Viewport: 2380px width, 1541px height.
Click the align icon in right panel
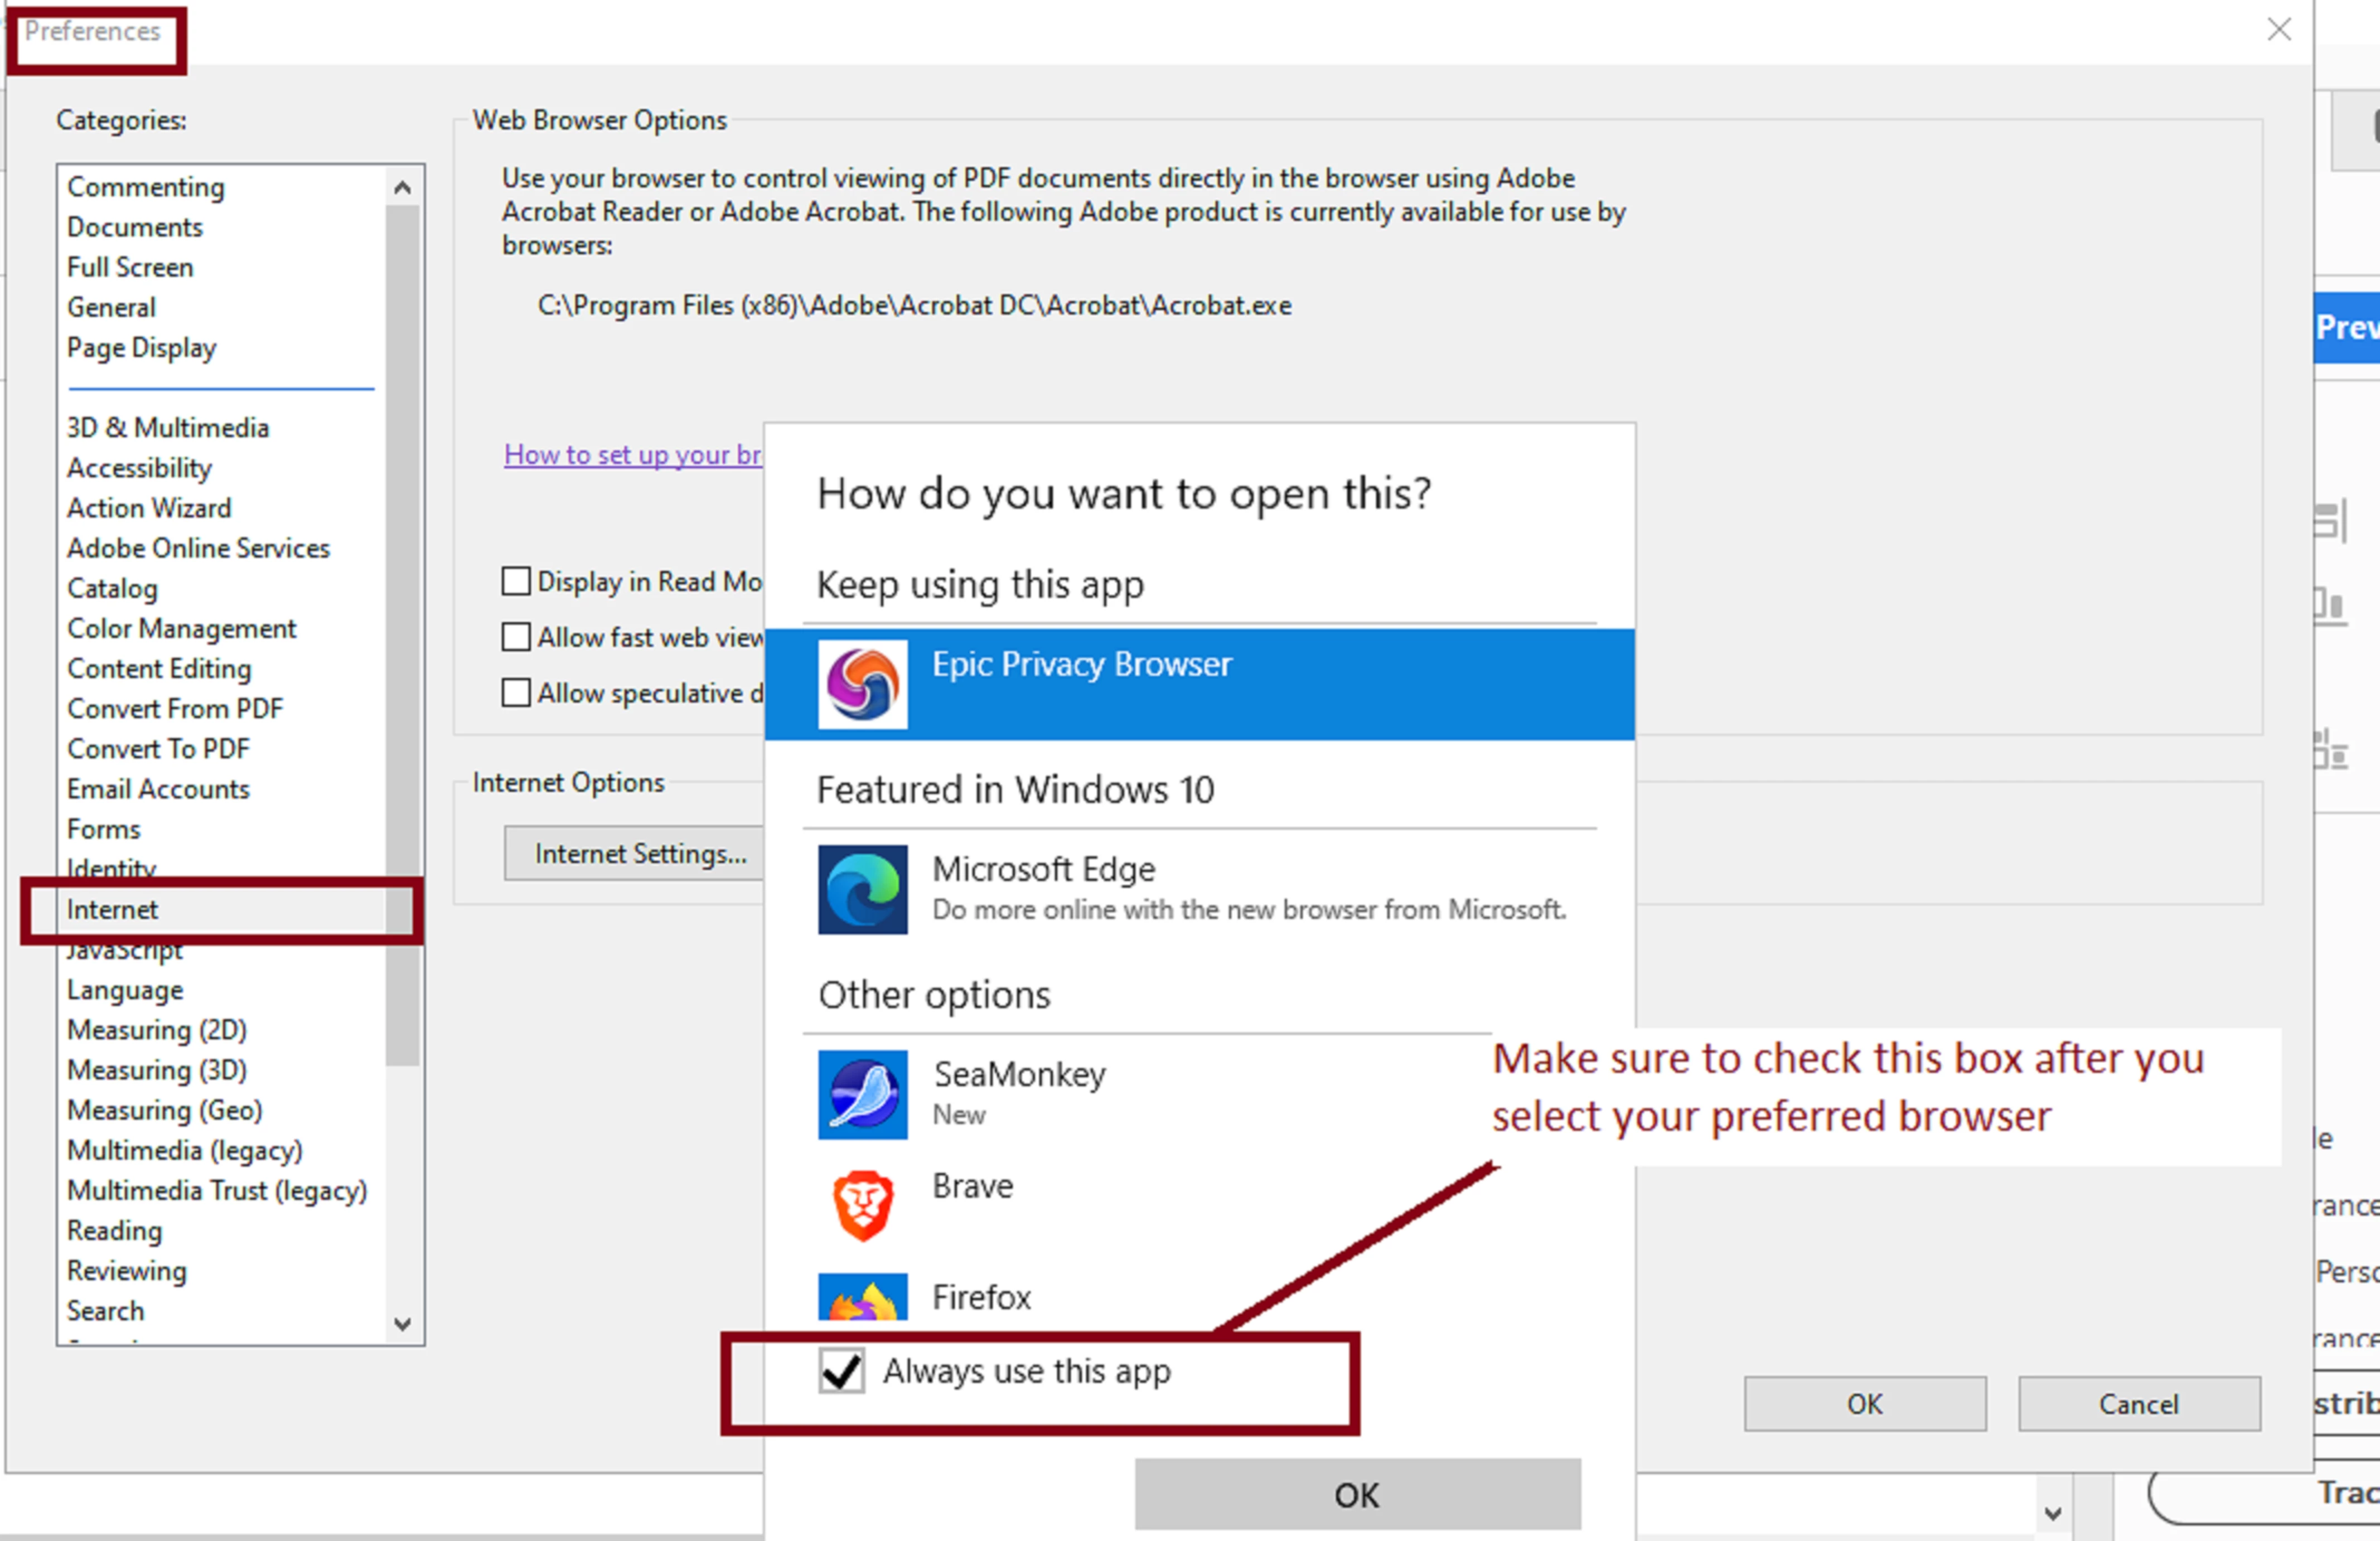(x=2331, y=521)
